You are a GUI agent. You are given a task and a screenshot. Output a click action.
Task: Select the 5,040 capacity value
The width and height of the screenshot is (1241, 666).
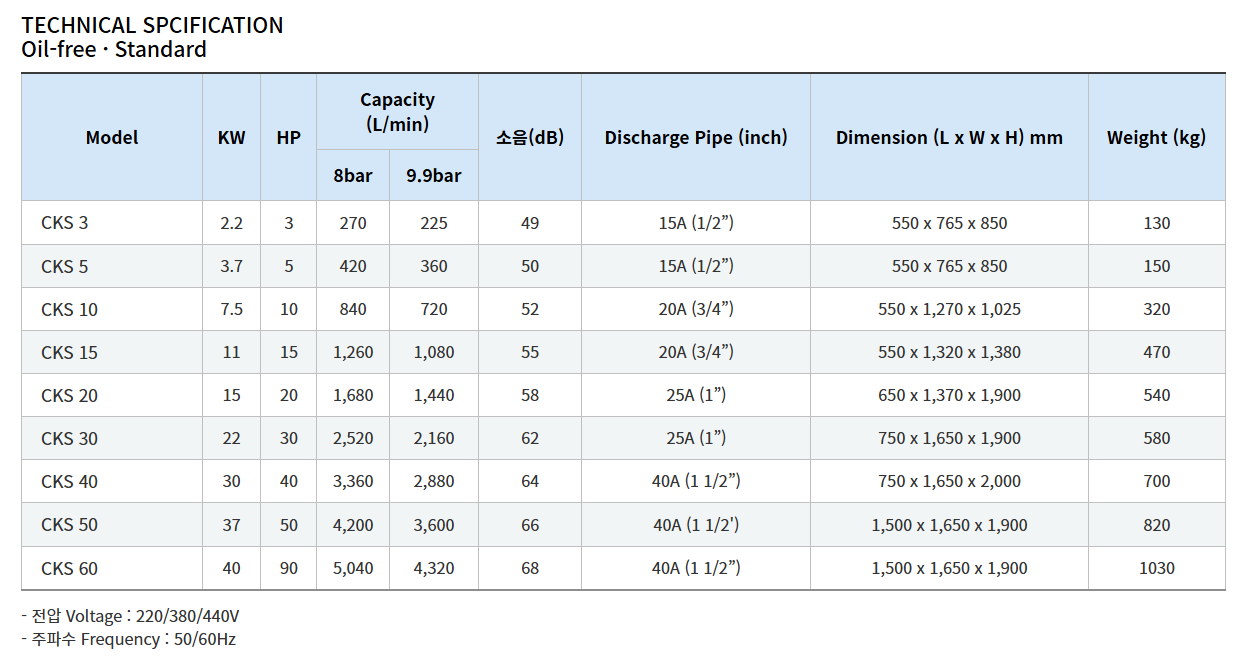click(353, 568)
